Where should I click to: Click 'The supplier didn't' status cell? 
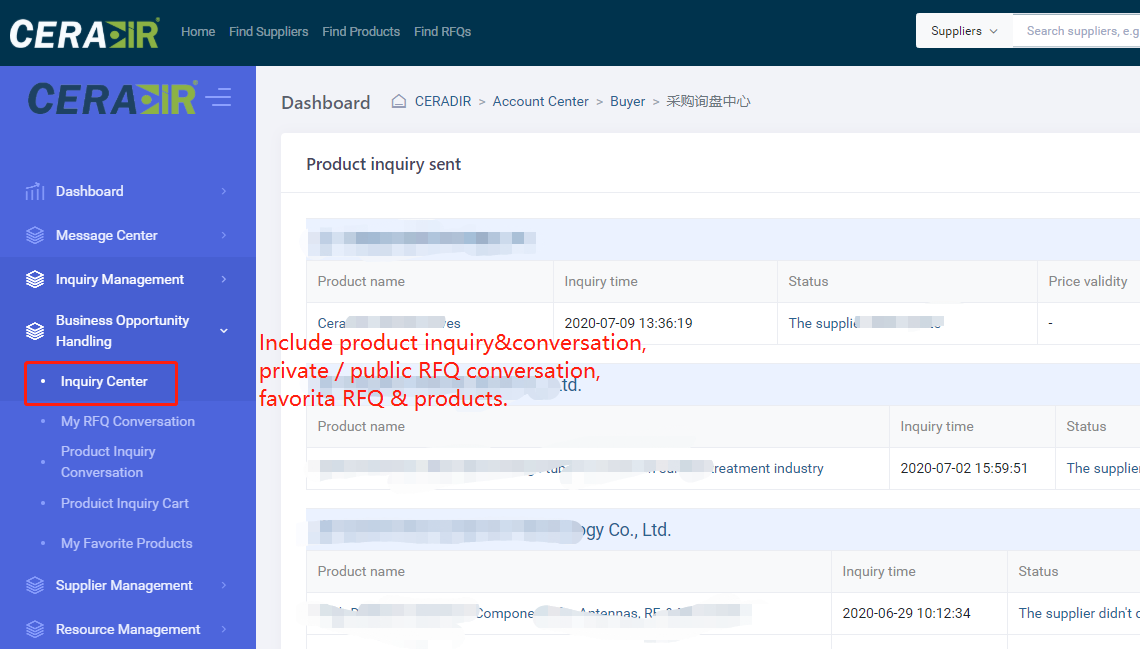(1079, 613)
